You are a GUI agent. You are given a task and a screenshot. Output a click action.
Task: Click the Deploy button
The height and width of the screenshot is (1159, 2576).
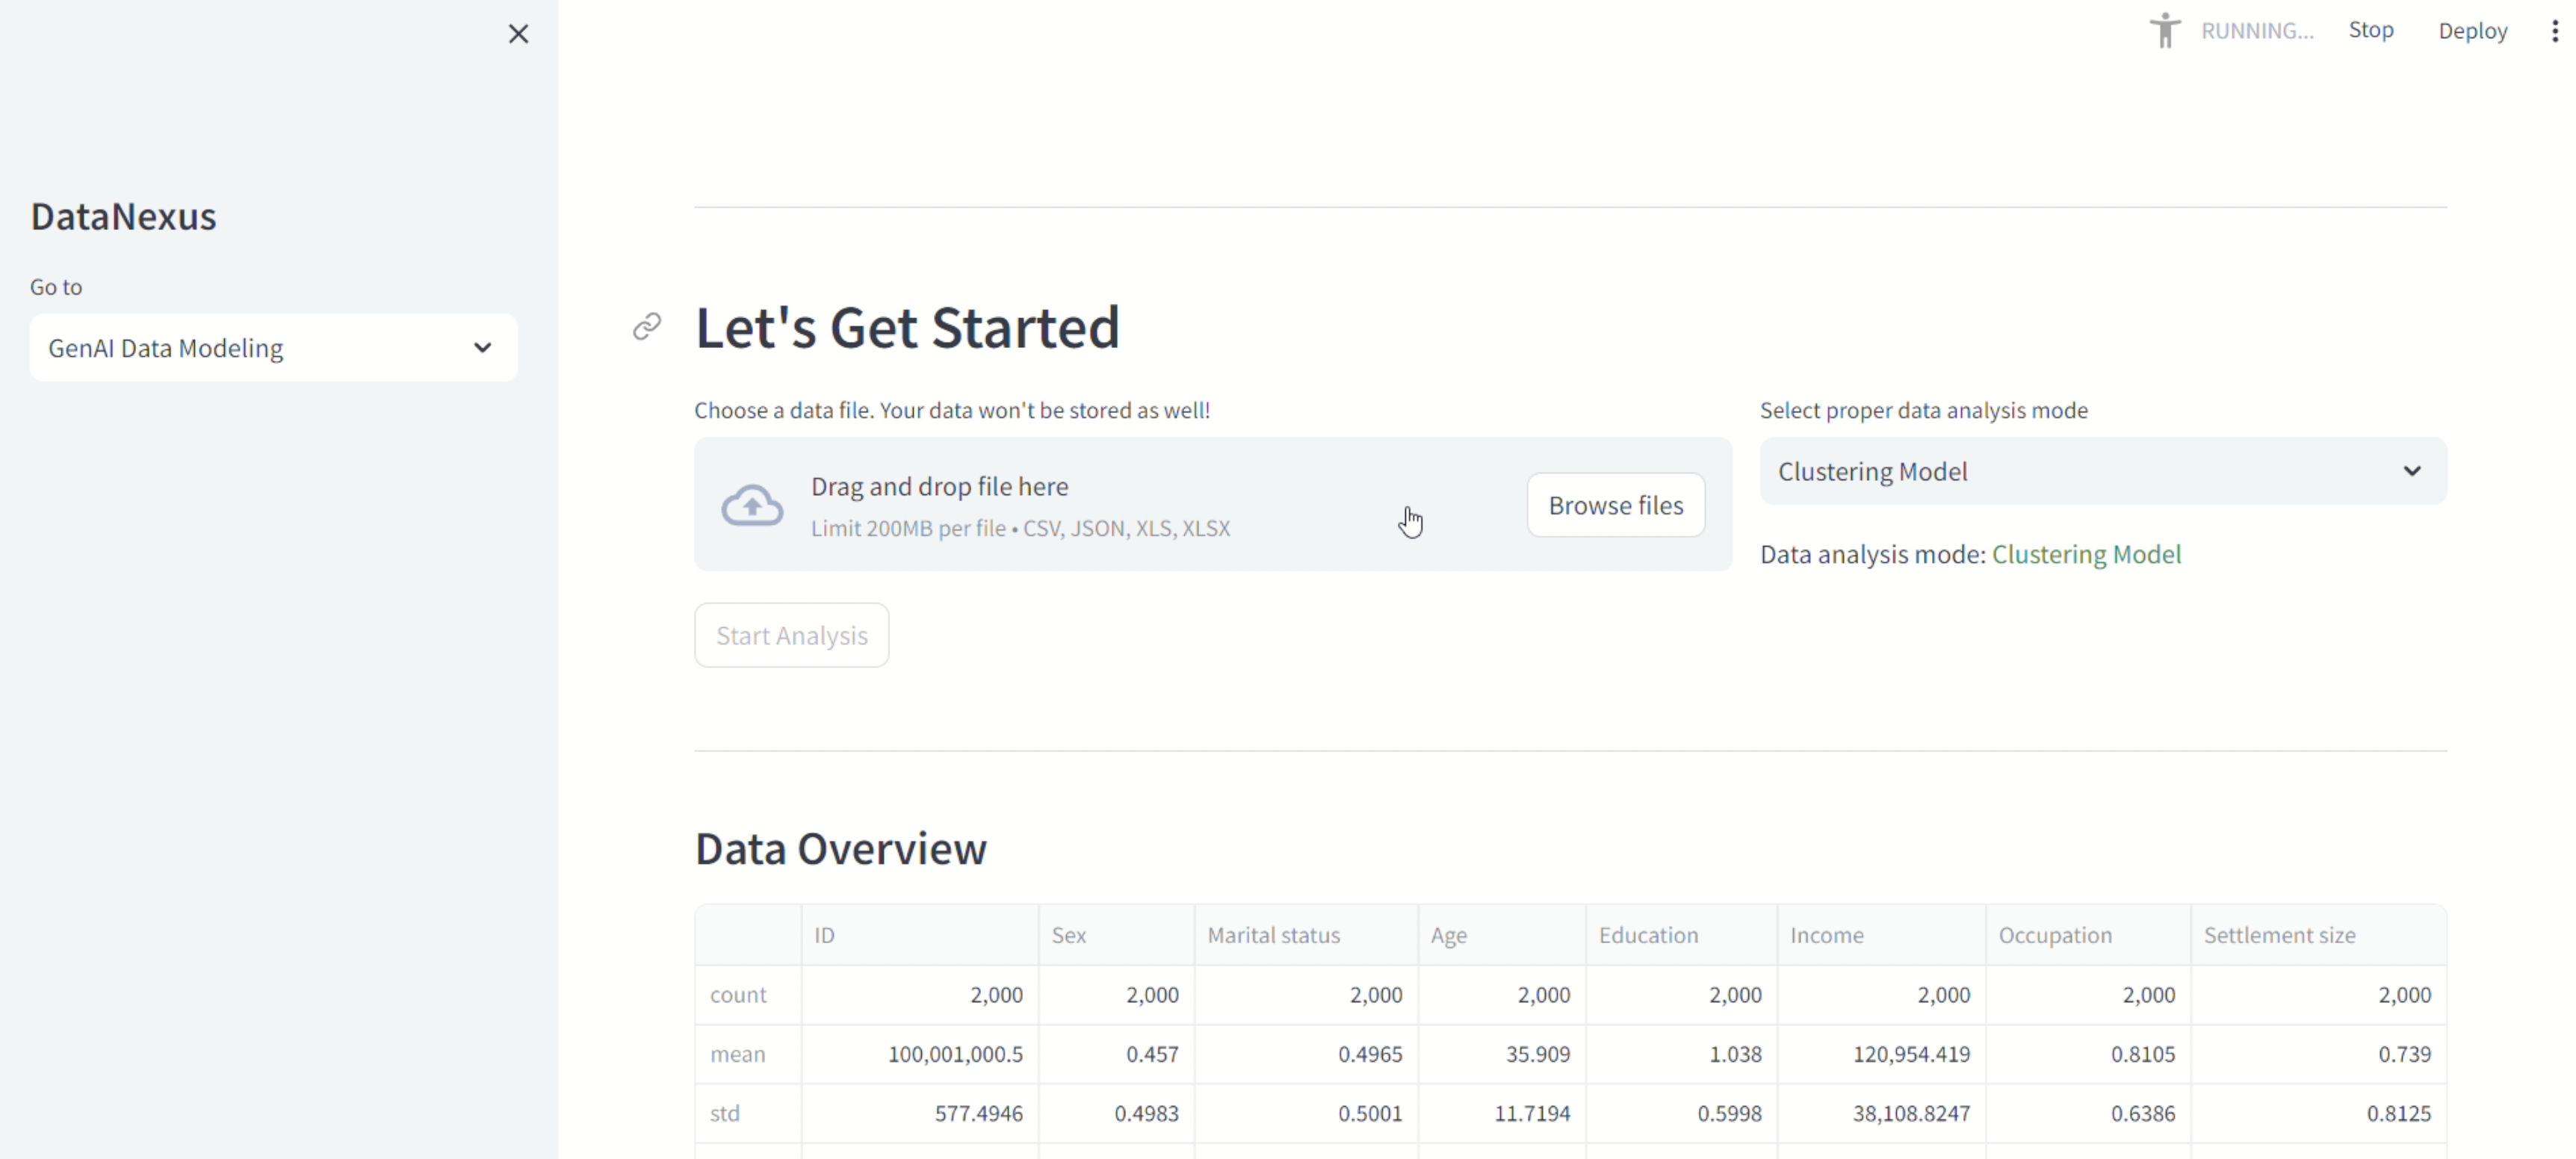2472,31
